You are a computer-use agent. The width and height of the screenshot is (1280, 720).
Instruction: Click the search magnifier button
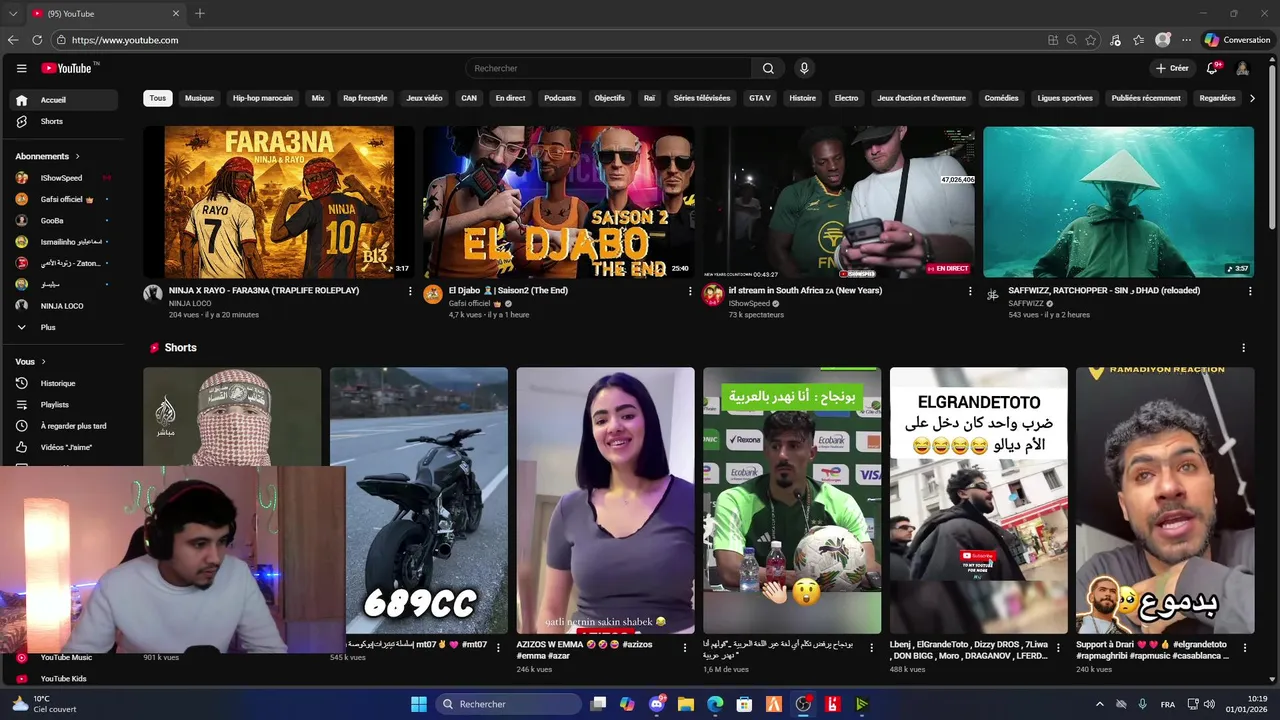point(768,68)
